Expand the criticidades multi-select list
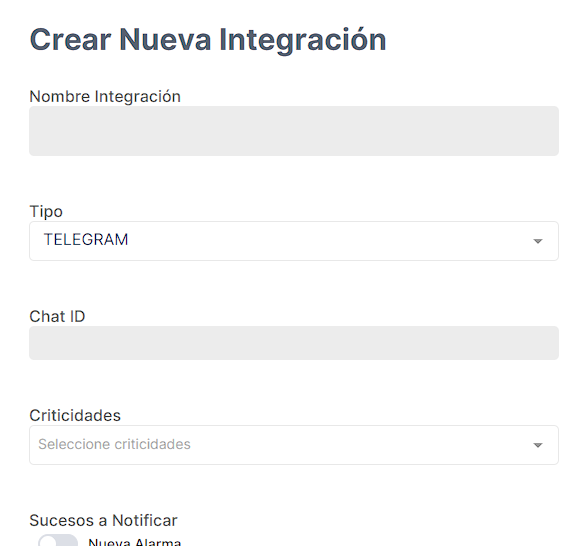The width and height of the screenshot is (586, 546). 294,445
